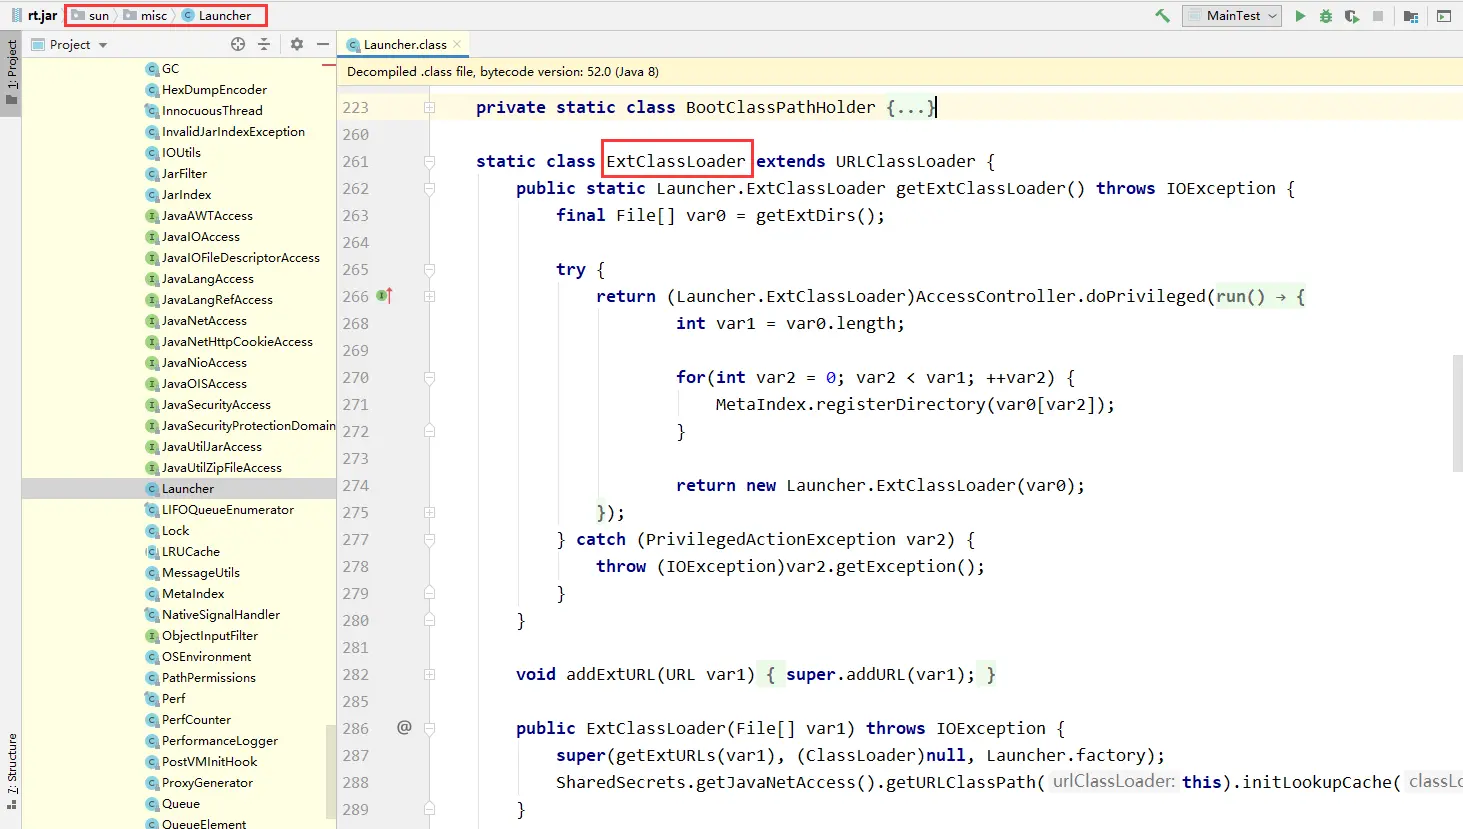Expand lambda fold marker on line 266
This screenshot has width=1463, height=829.
429,296
